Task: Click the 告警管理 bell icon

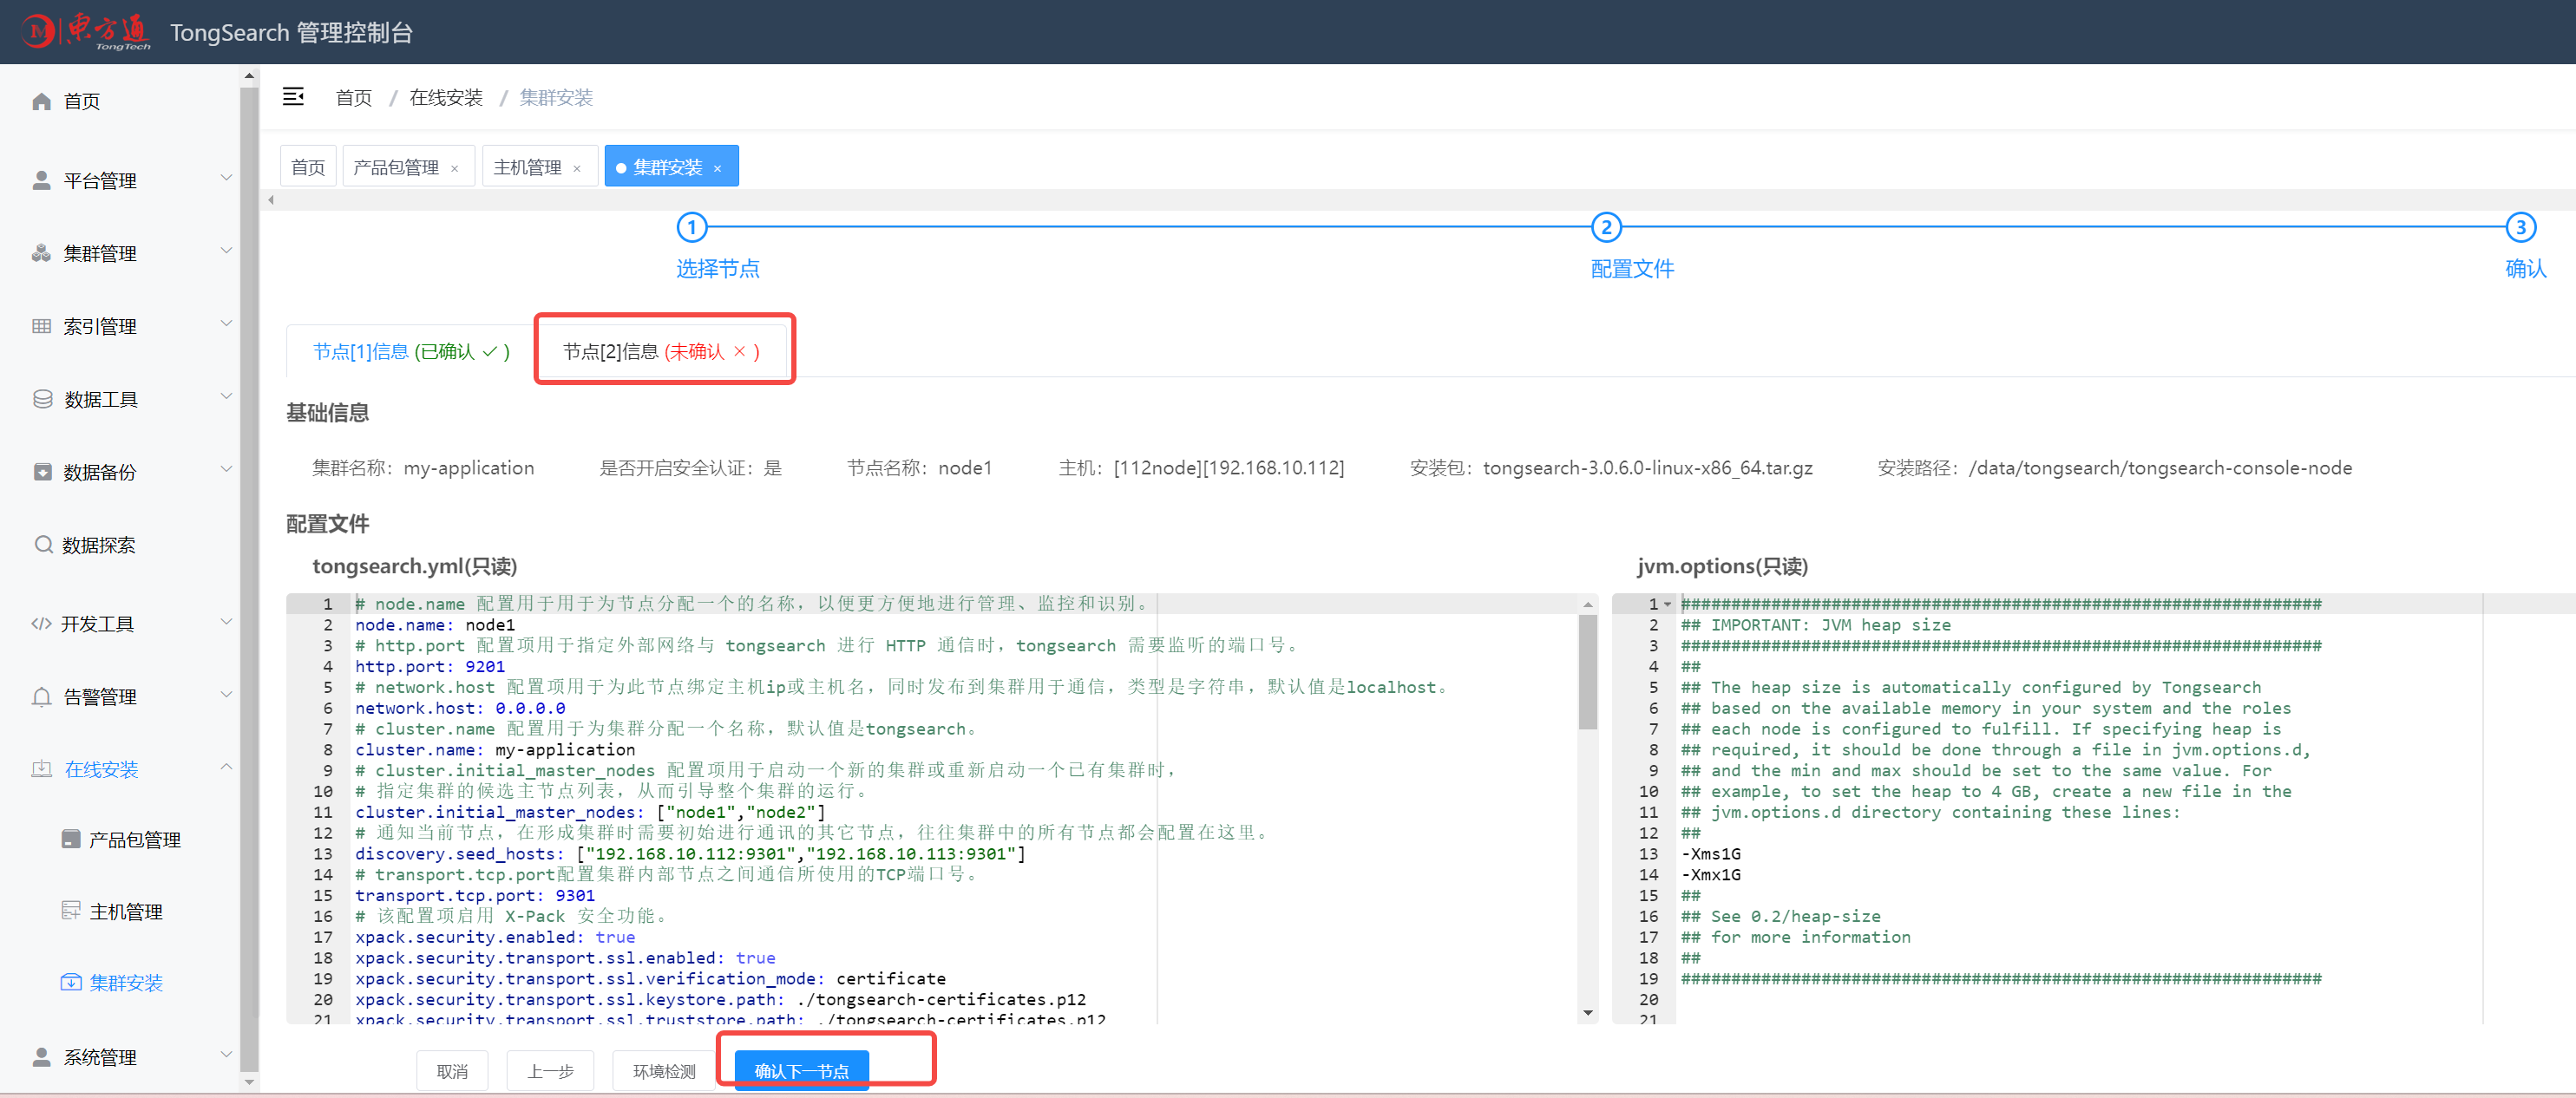Action: click(41, 696)
